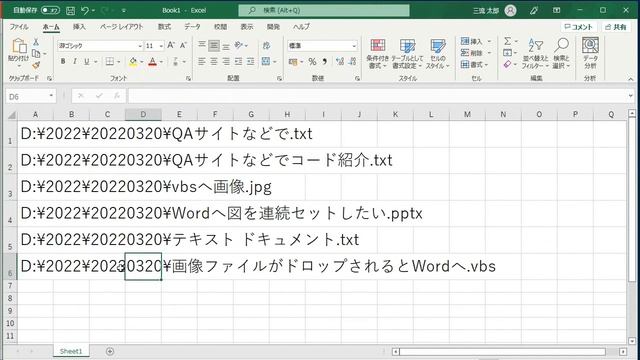640x360 pixels.
Task: Click the merge and center icon
Action: click(266, 62)
